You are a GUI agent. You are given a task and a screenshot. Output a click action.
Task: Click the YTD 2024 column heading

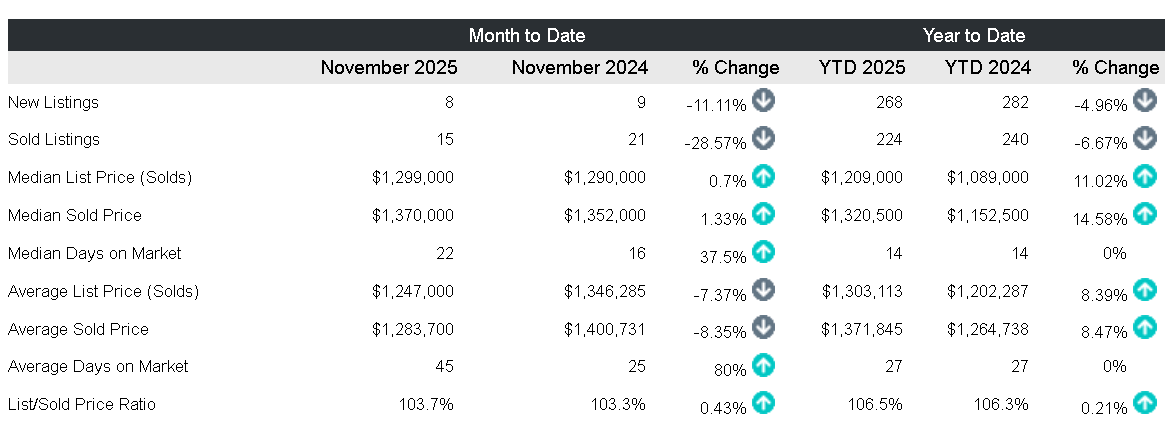[987, 68]
